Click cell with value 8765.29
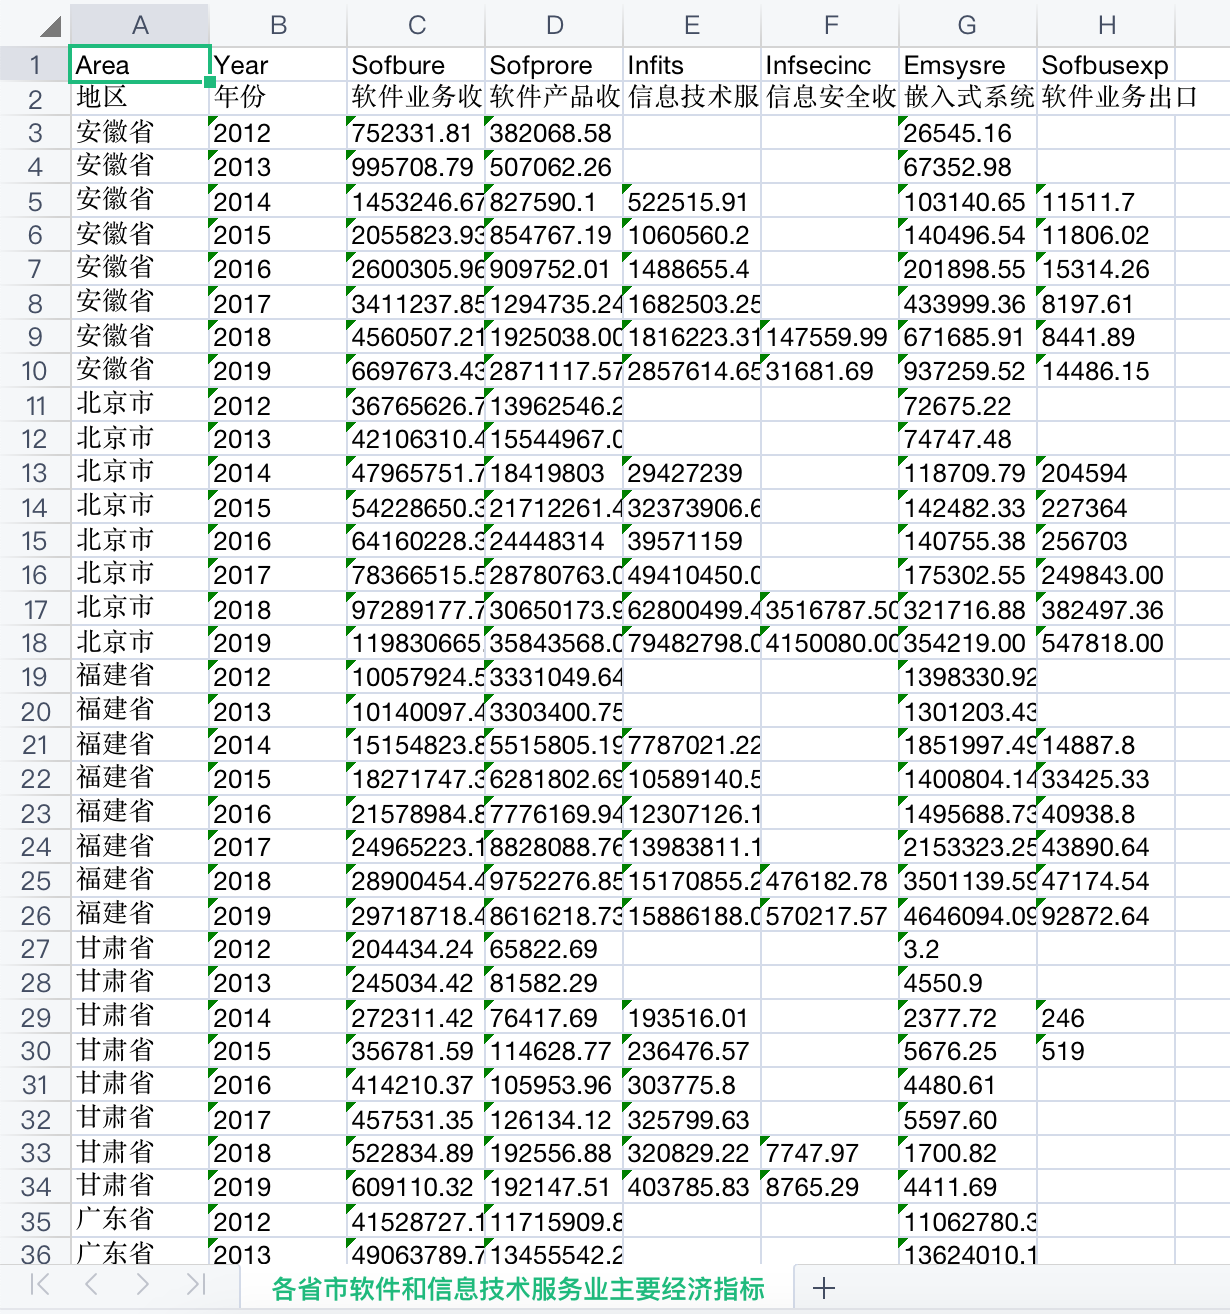Image resolution: width=1230 pixels, height=1314 pixels. click(x=830, y=1187)
